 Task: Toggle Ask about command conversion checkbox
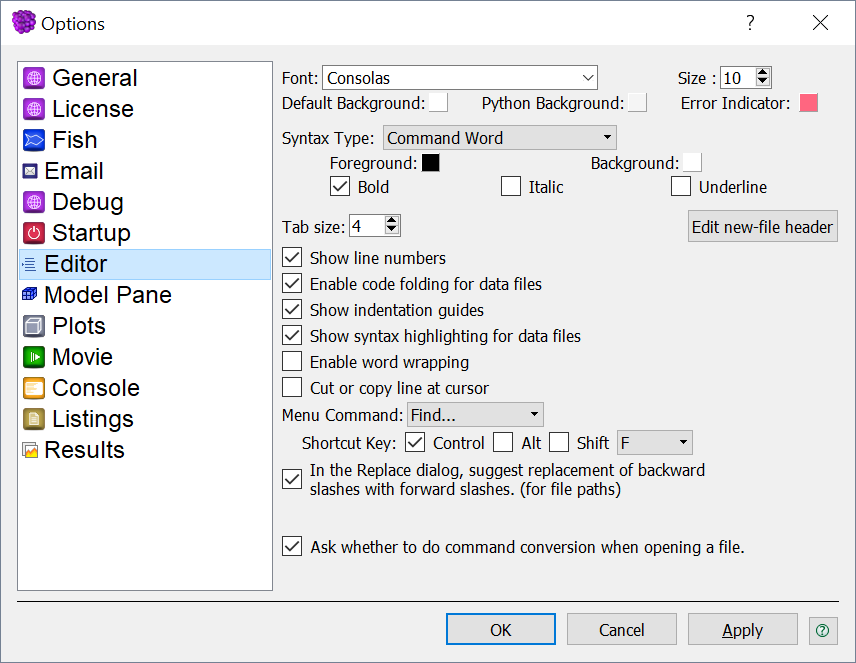(292, 546)
